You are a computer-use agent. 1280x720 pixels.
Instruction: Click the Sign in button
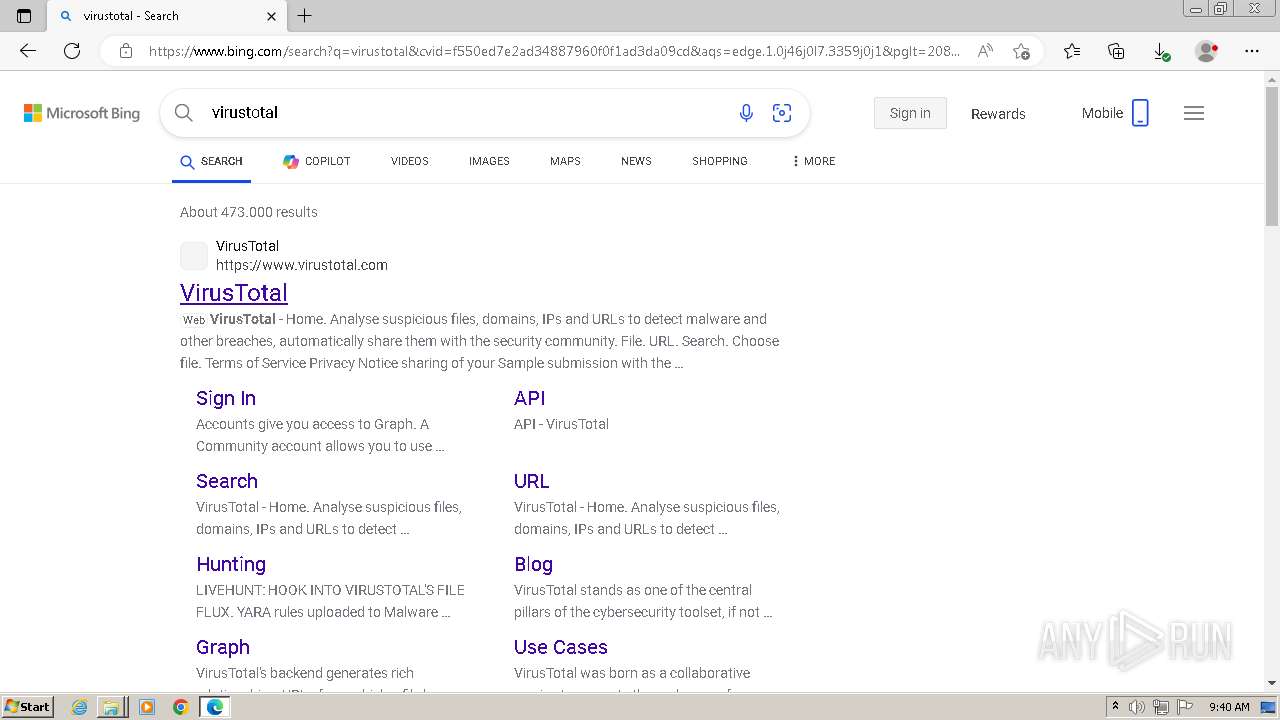(x=910, y=113)
